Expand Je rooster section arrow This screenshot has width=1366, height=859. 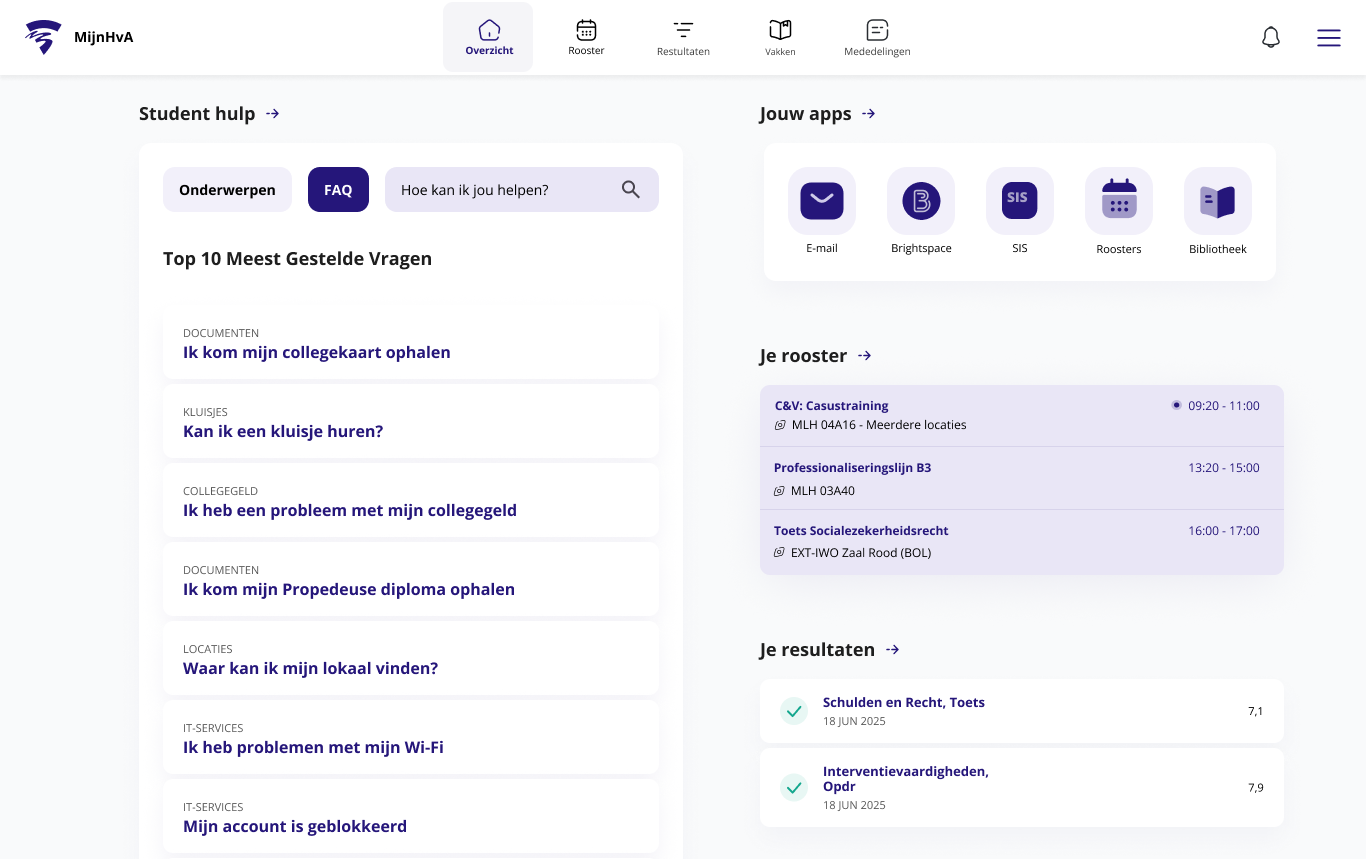tap(865, 356)
